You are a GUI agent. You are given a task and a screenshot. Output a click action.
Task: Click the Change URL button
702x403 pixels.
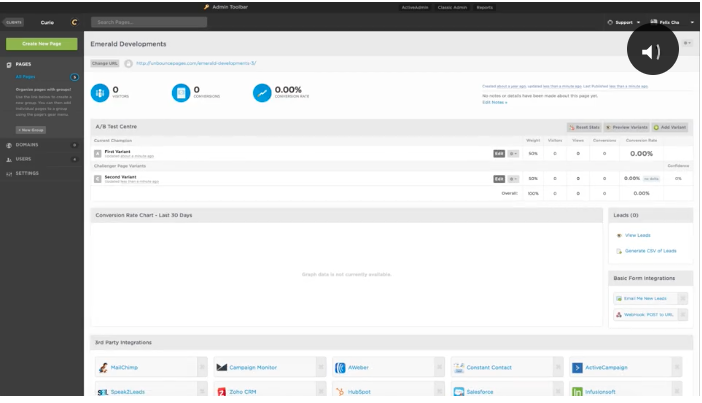105,64
